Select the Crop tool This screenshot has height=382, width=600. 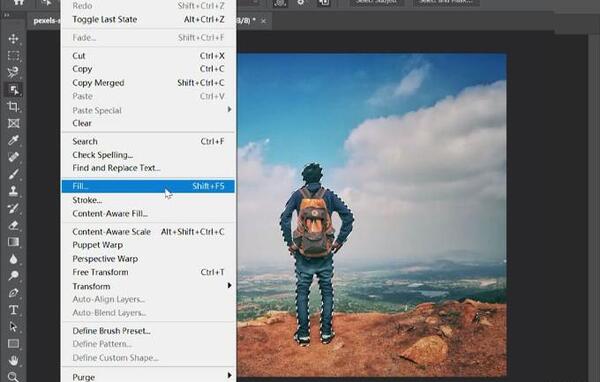13,106
